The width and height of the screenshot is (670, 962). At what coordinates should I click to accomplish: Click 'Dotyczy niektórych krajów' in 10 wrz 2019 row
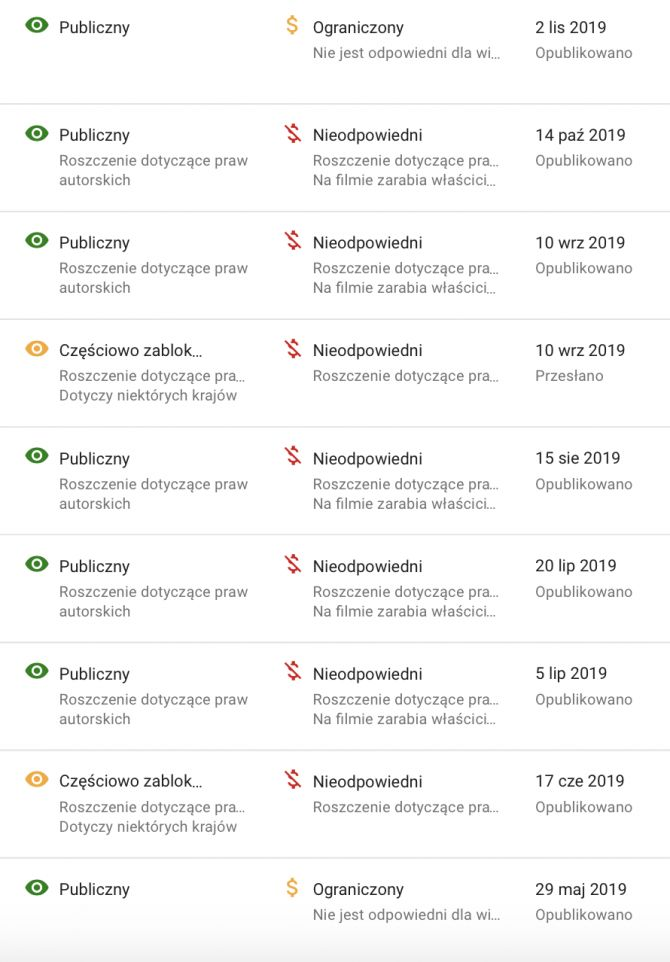pos(148,396)
